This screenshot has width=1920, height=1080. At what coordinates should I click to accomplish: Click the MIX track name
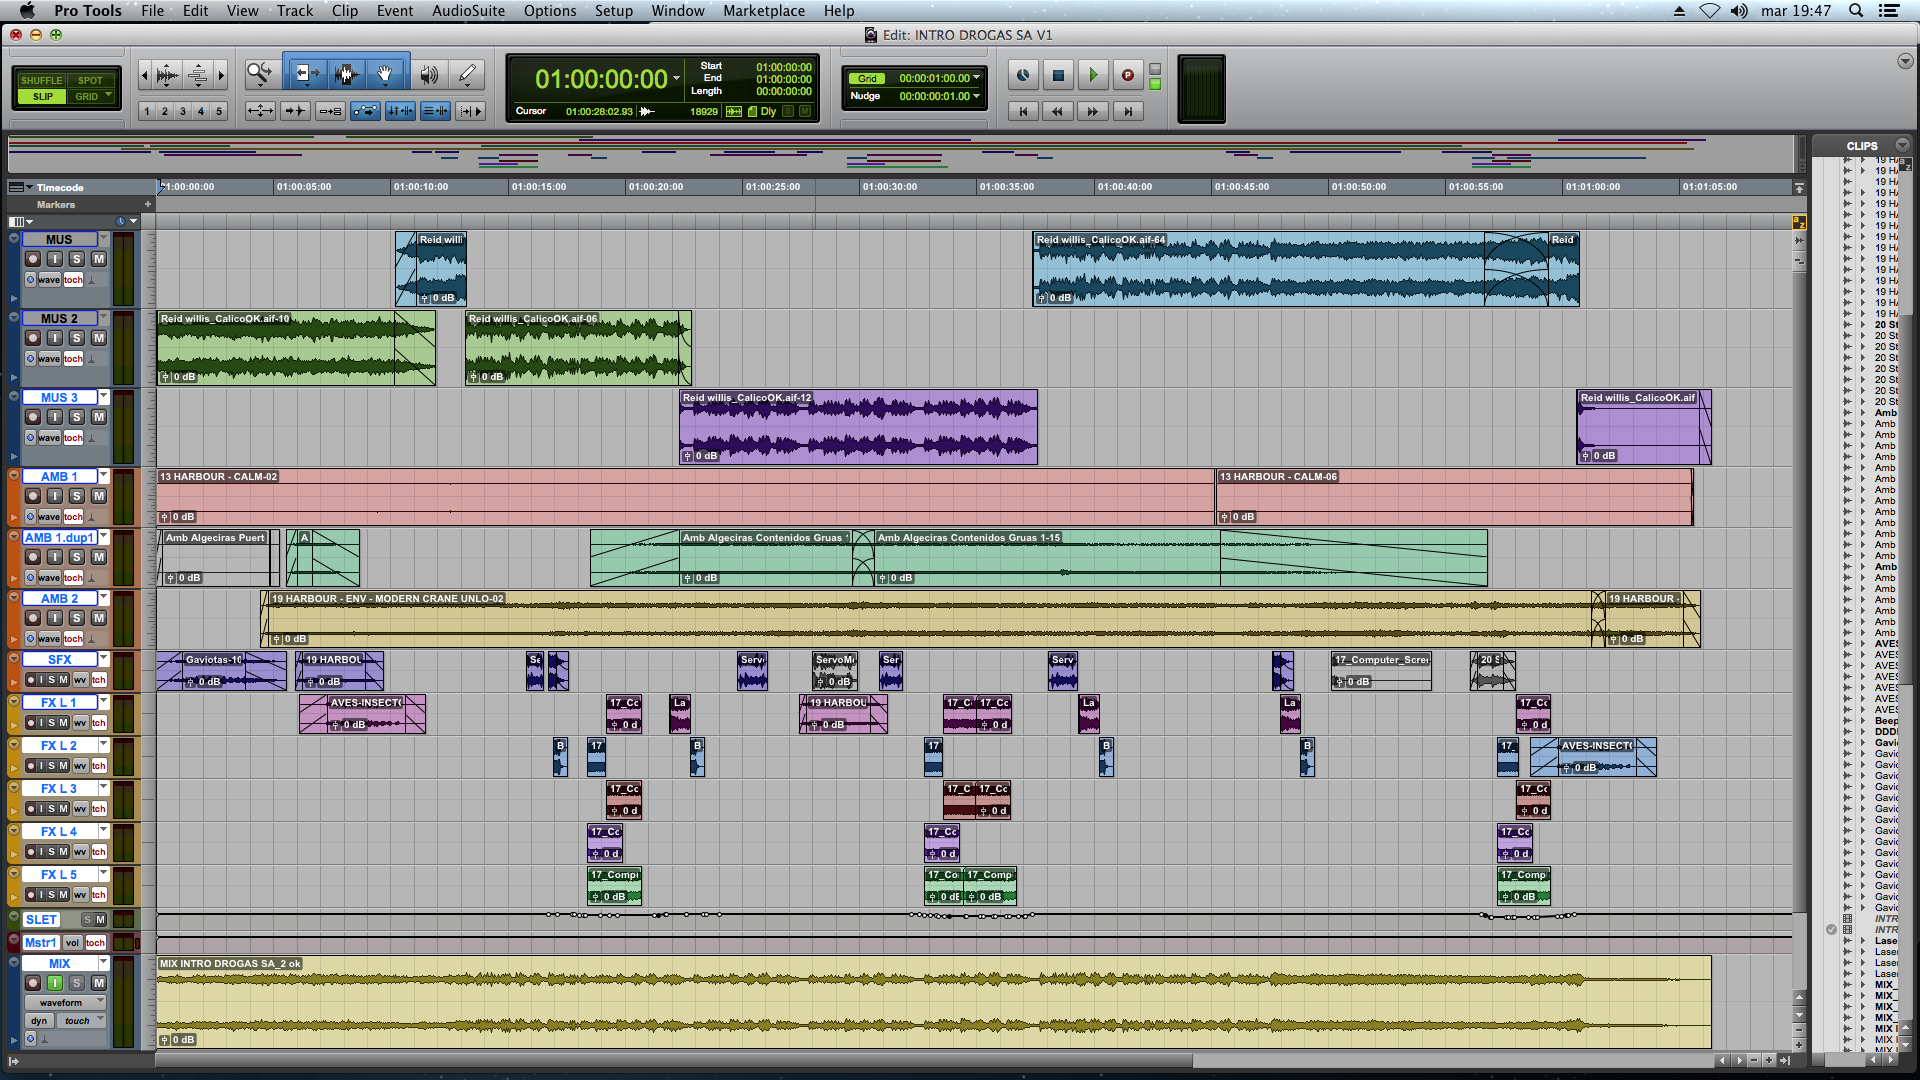59,963
